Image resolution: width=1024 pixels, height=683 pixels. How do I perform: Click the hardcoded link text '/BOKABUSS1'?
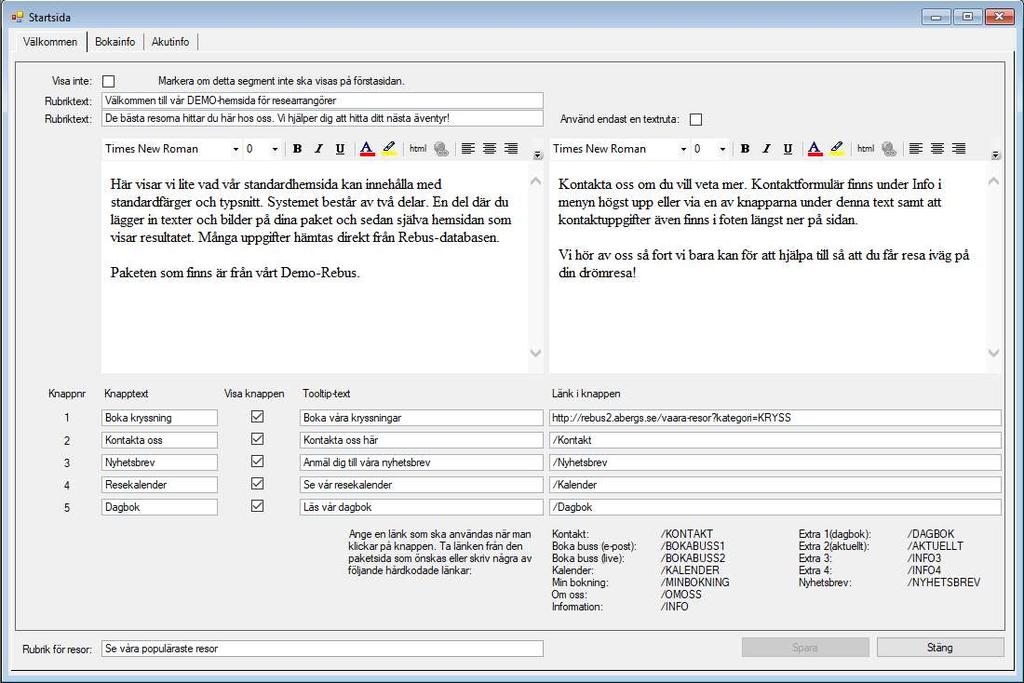tap(693, 546)
